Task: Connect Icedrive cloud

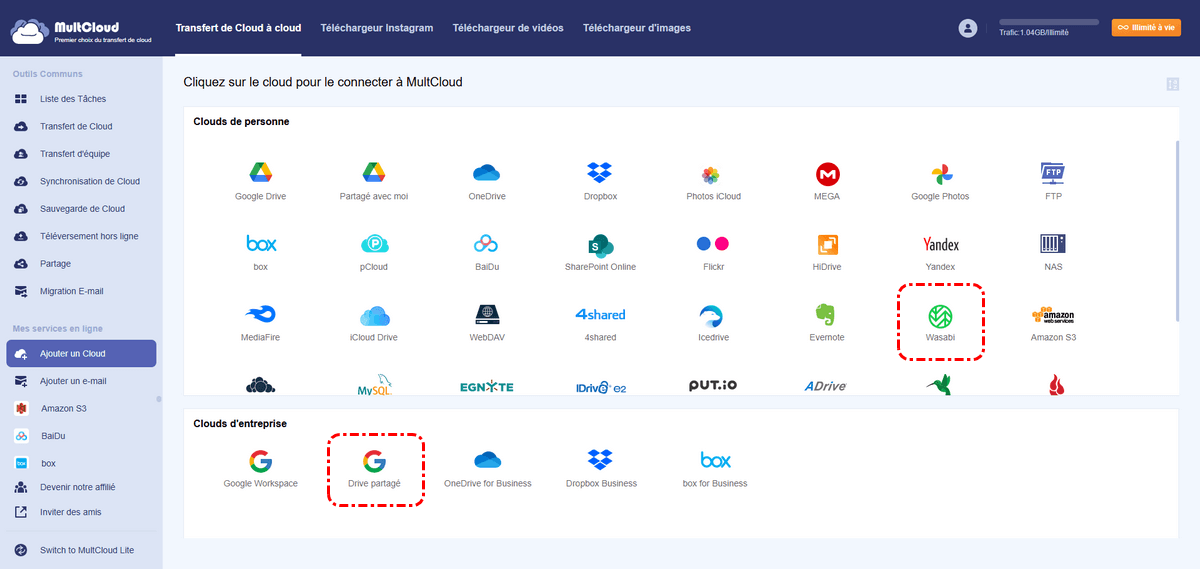Action: (714, 322)
